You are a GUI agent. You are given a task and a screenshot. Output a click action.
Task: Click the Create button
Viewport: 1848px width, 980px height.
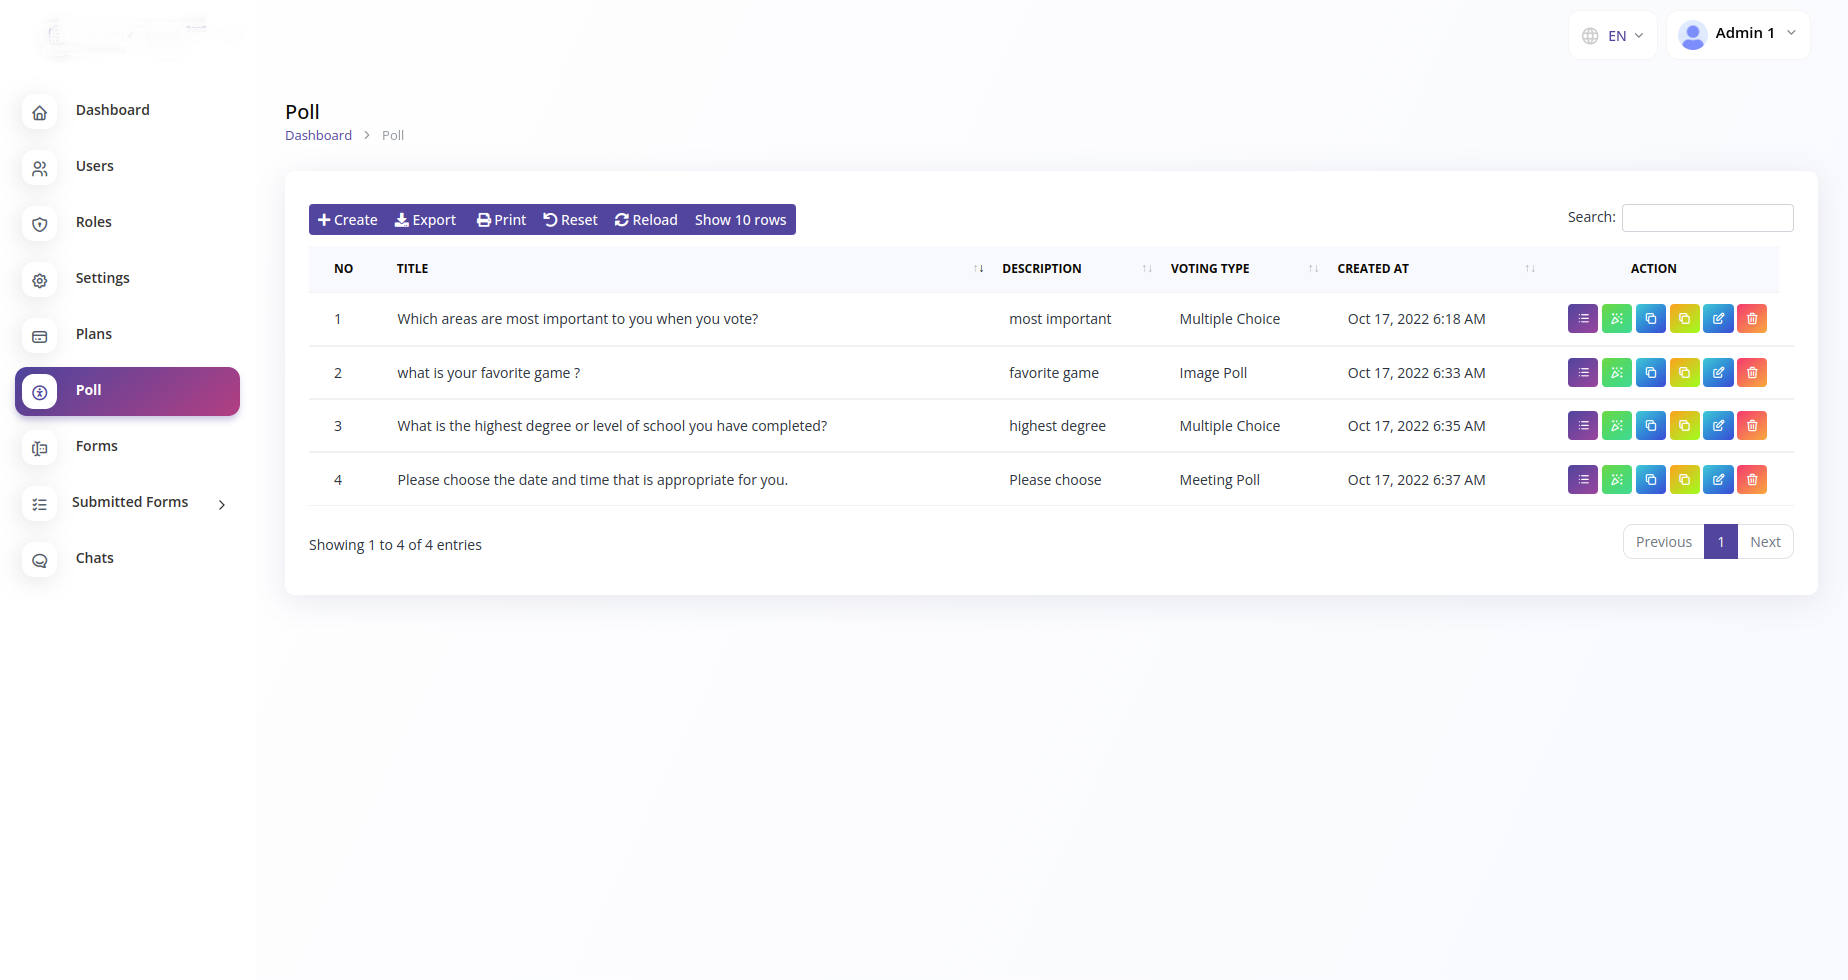pos(348,220)
